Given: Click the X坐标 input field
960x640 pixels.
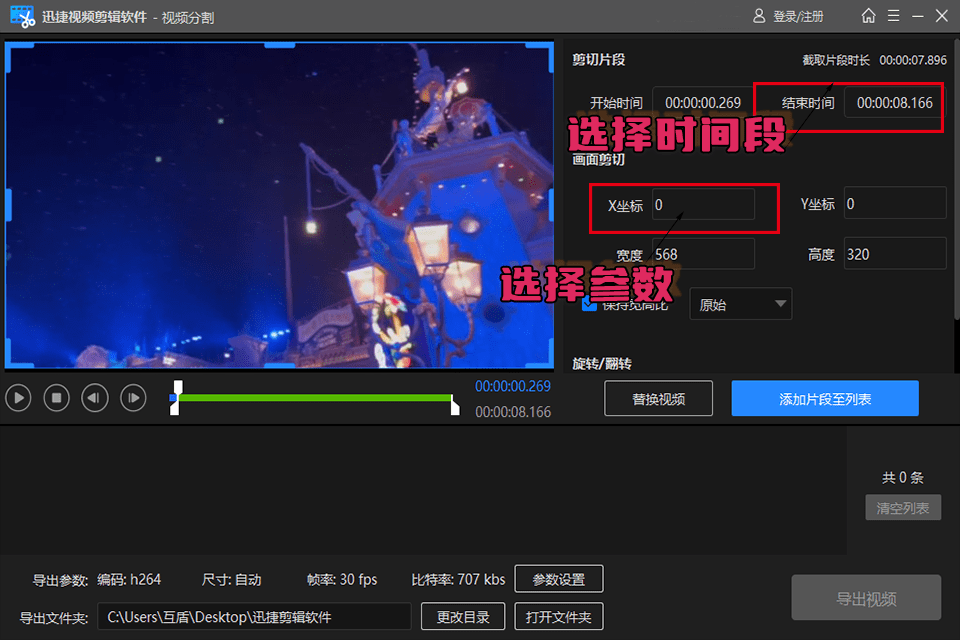Looking at the screenshot, I should tap(703, 205).
